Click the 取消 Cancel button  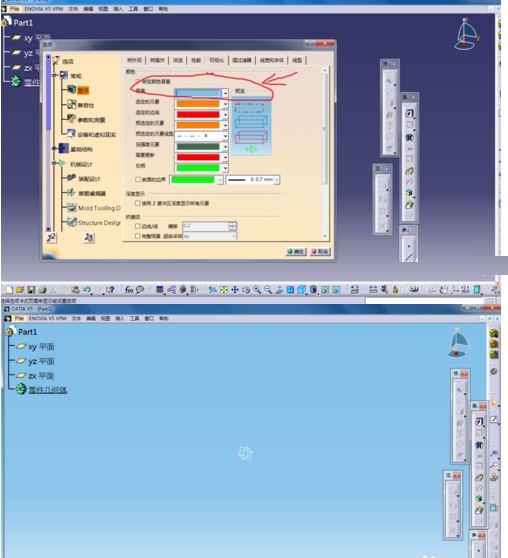tap(320, 252)
